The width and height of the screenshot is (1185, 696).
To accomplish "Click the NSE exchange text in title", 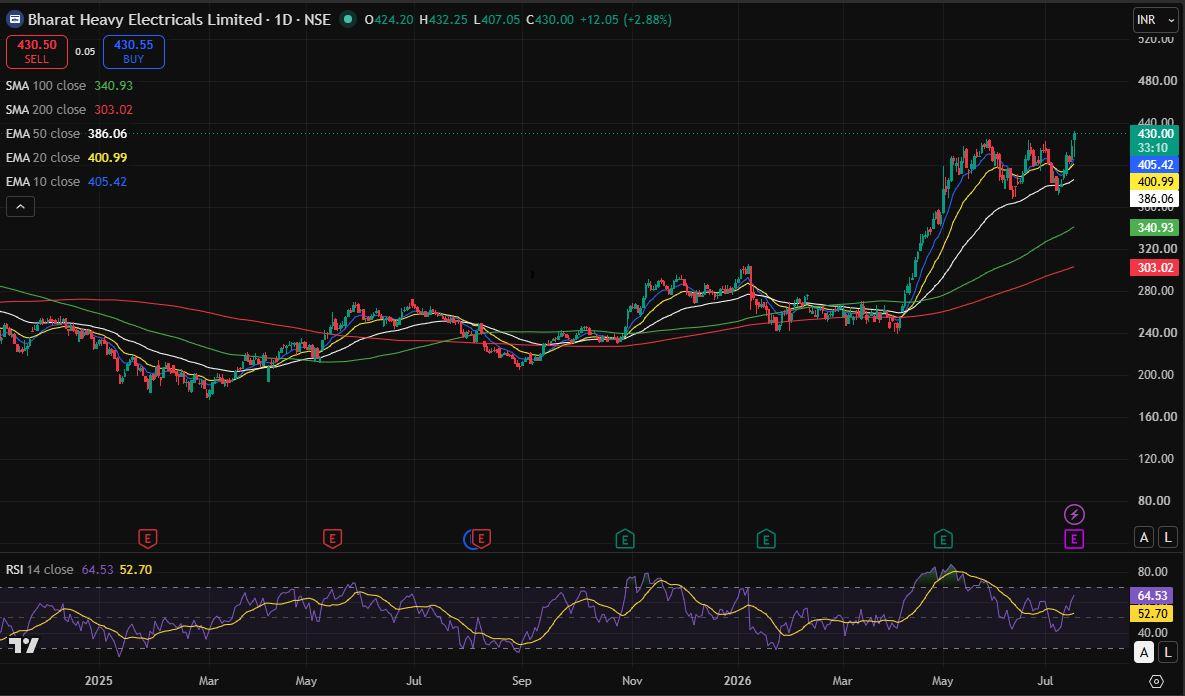I will coord(317,20).
